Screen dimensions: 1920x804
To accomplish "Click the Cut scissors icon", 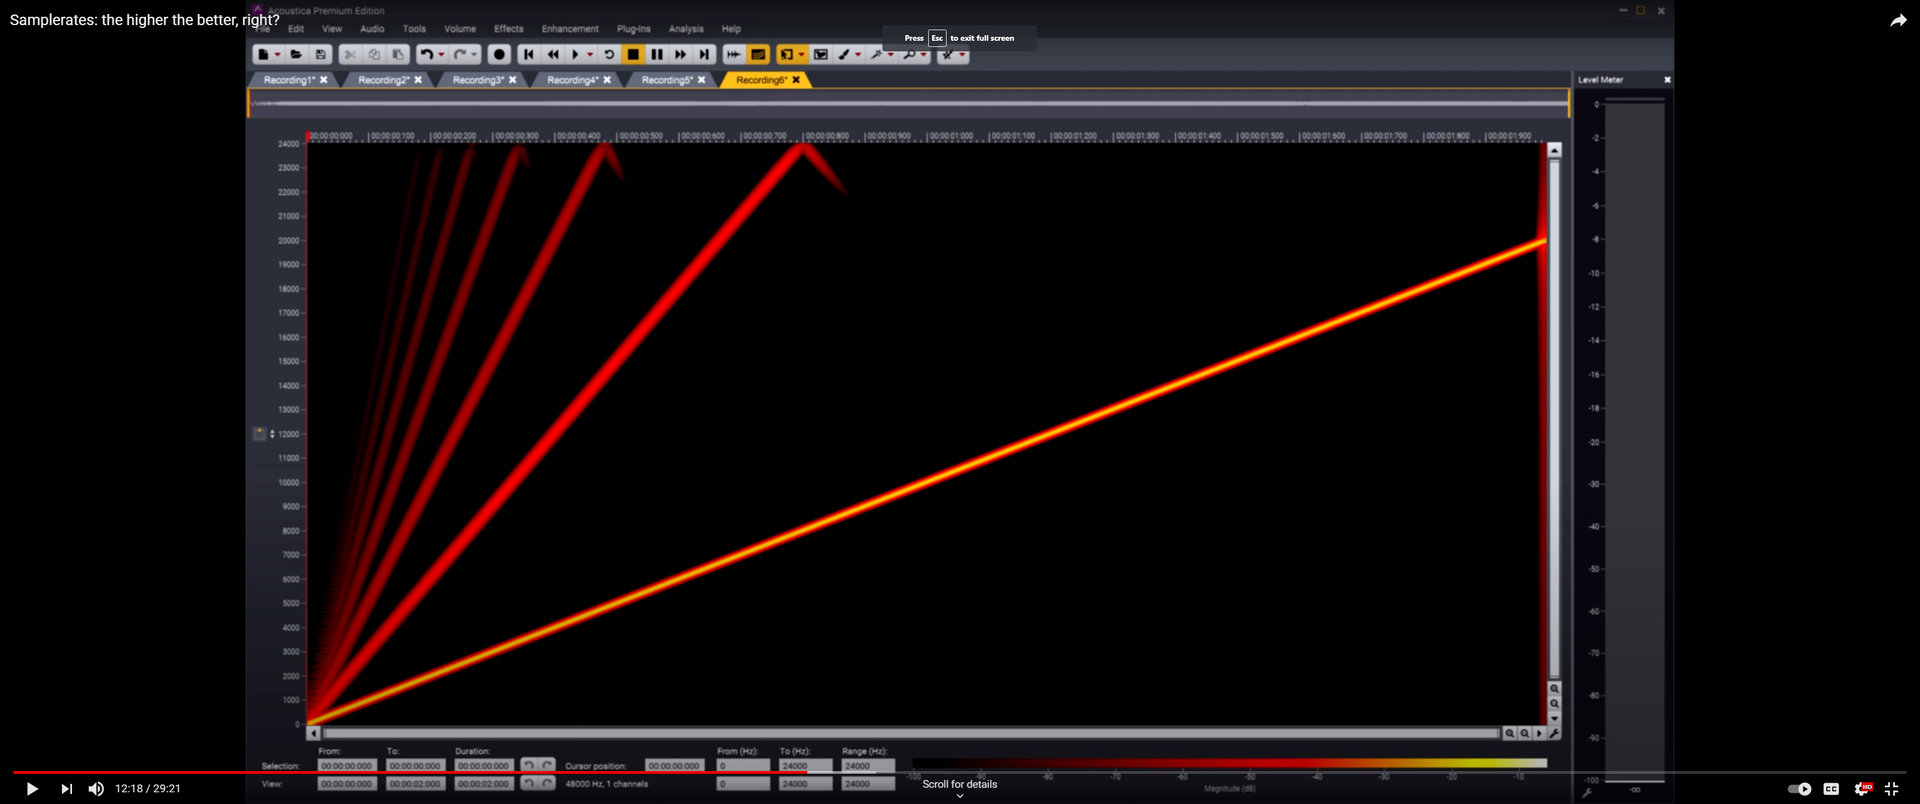I will pyautogui.click(x=350, y=55).
